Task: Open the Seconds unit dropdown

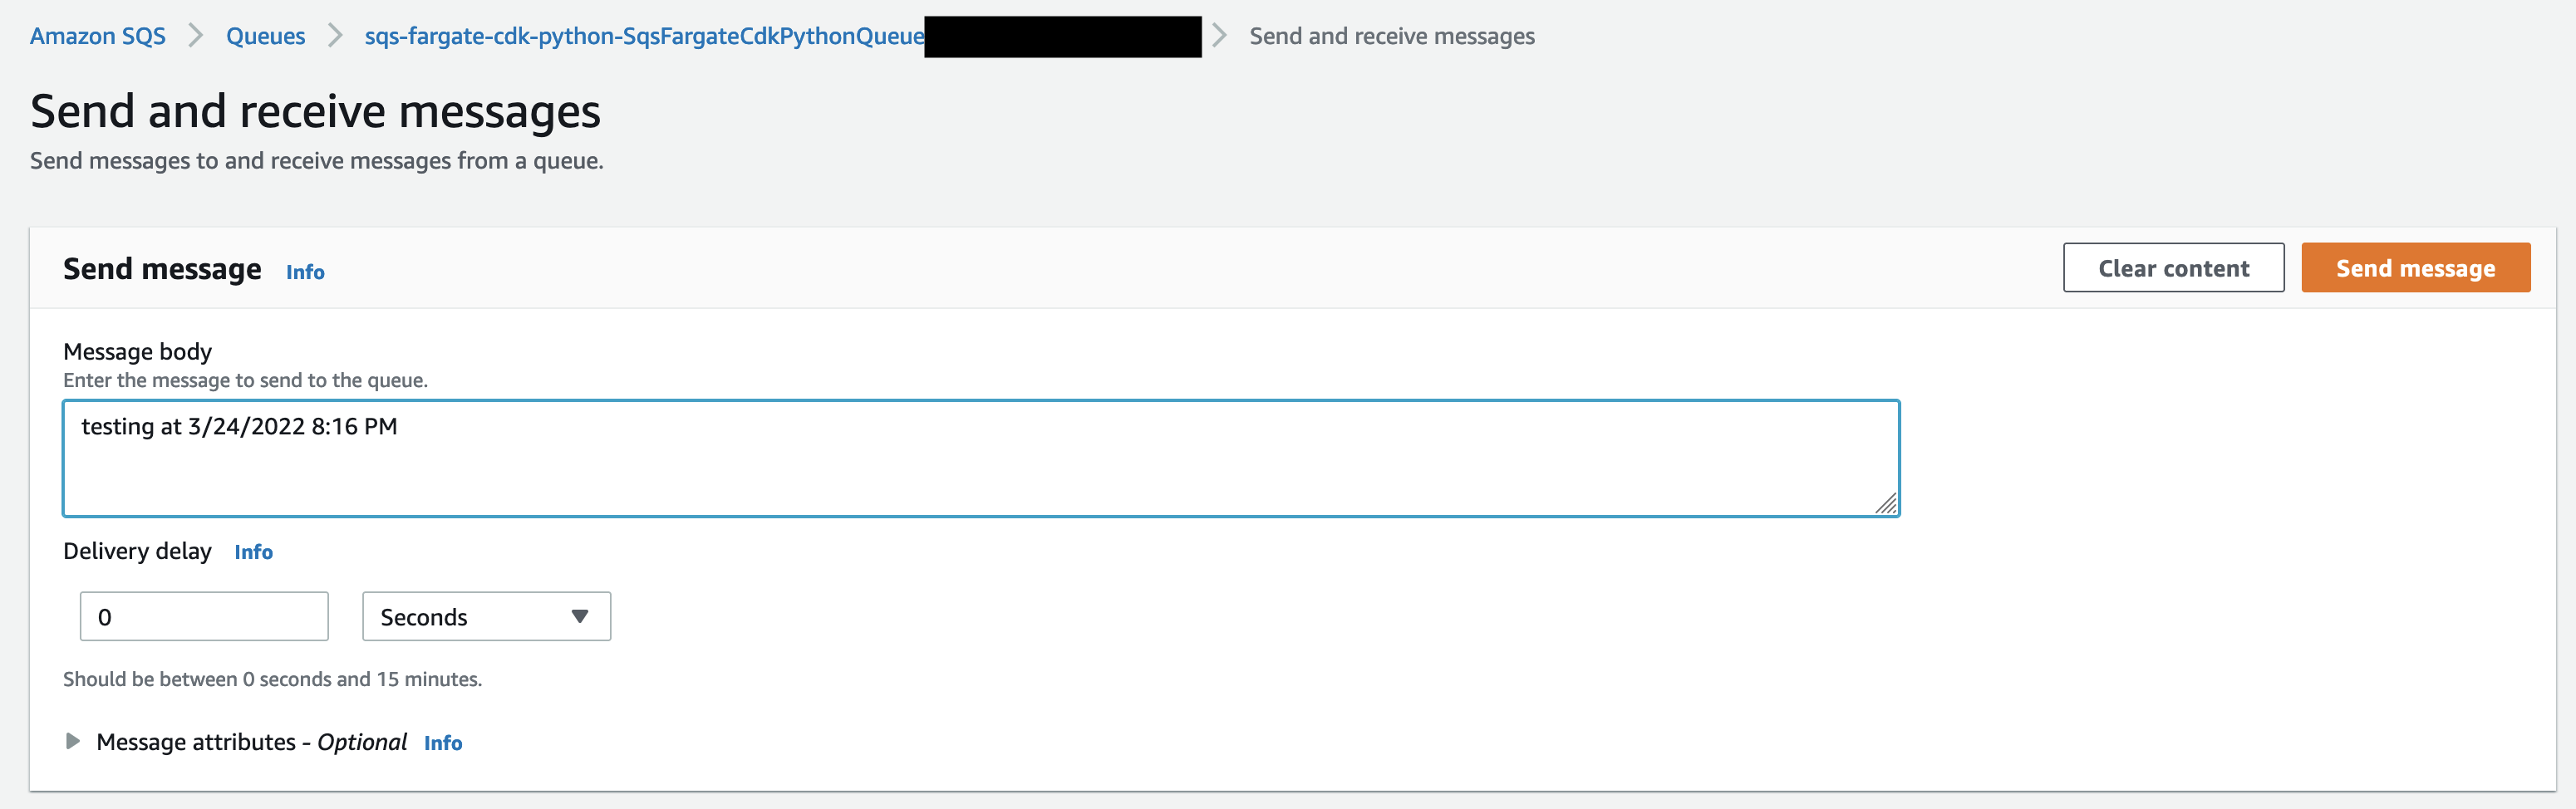Action: [486, 617]
